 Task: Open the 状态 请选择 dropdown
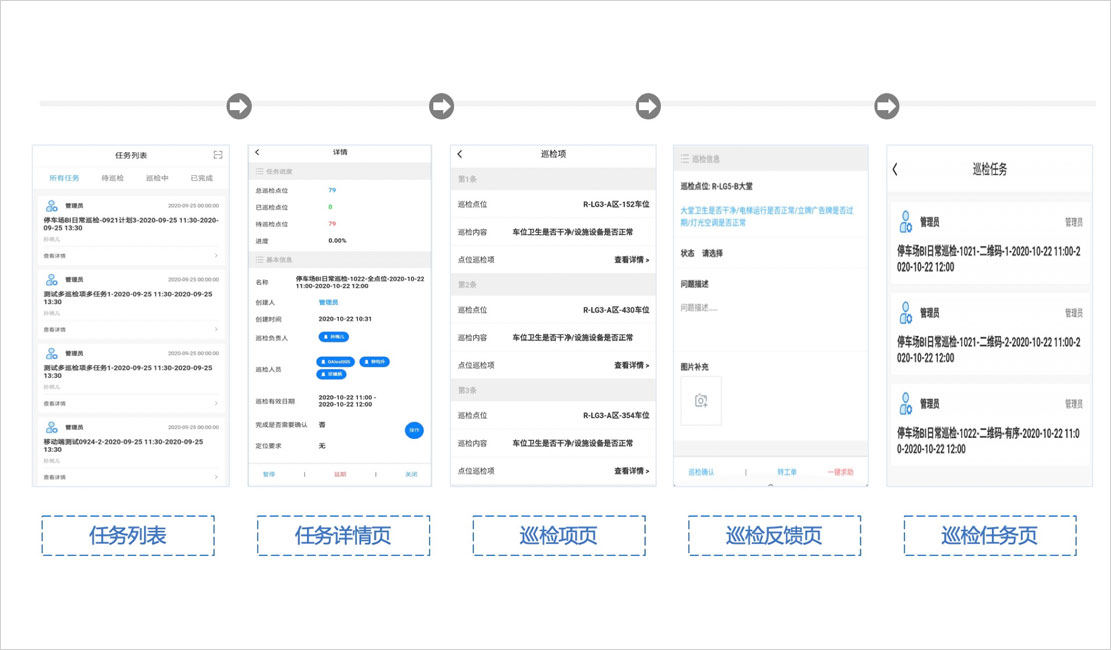pos(713,254)
